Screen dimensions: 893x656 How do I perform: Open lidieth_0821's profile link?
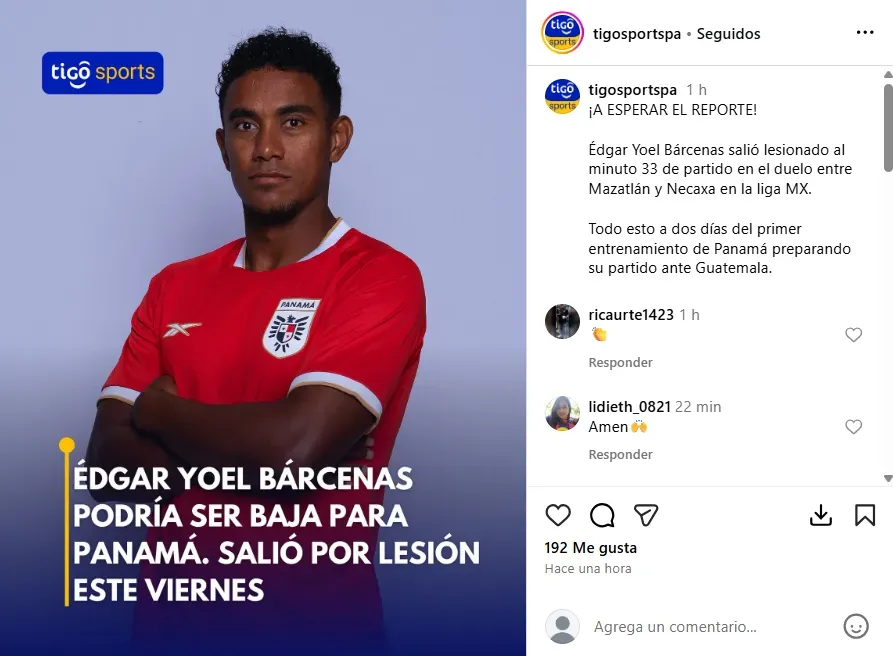(629, 407)
